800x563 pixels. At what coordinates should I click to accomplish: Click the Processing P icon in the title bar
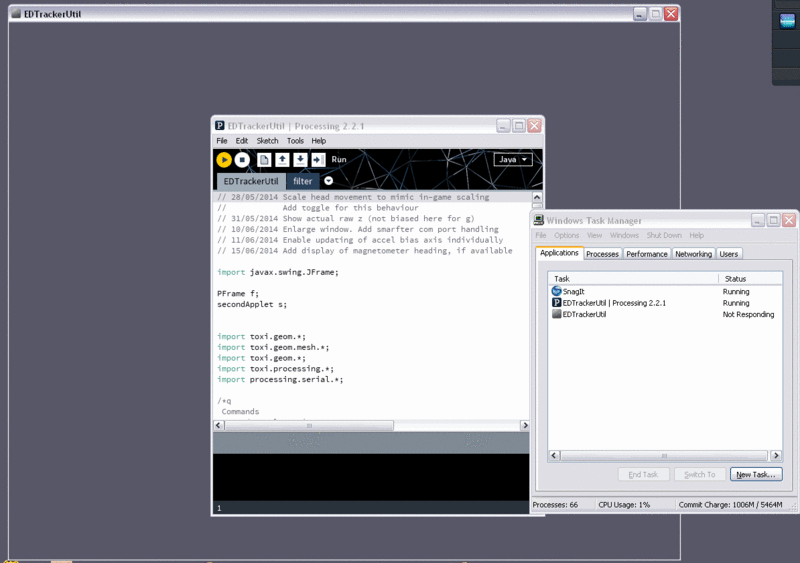pos(219,126)
